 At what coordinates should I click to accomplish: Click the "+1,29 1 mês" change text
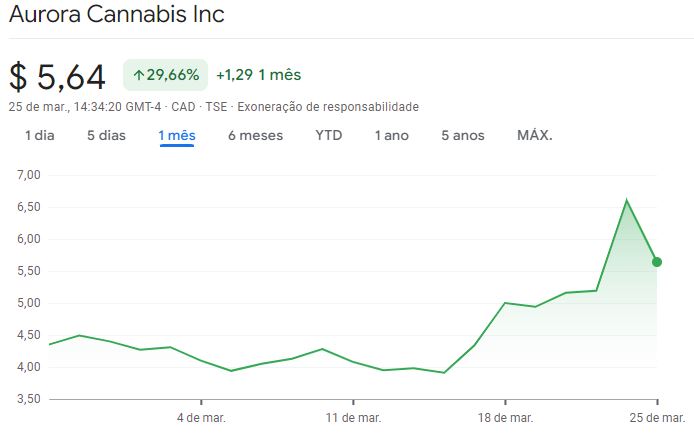(258, 75)
